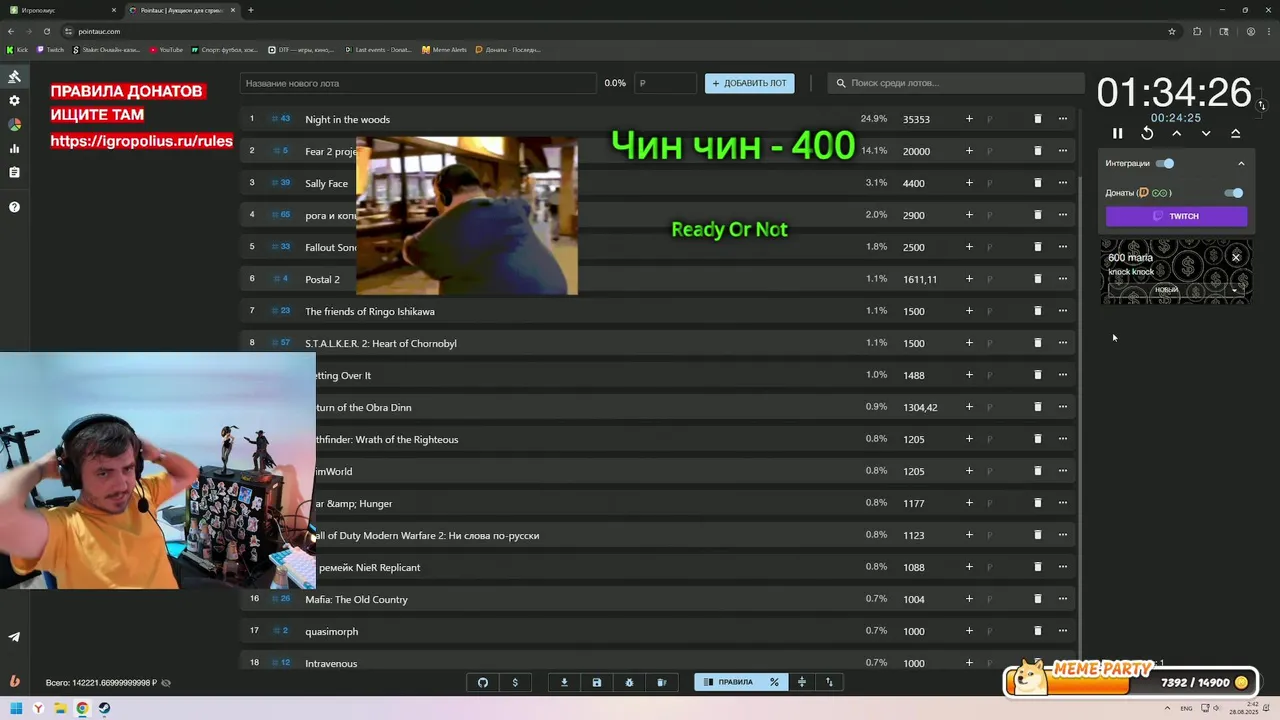1280x720 pixels.
Task: Toggle the Интеграции switch
Action: pos(1165,163)
